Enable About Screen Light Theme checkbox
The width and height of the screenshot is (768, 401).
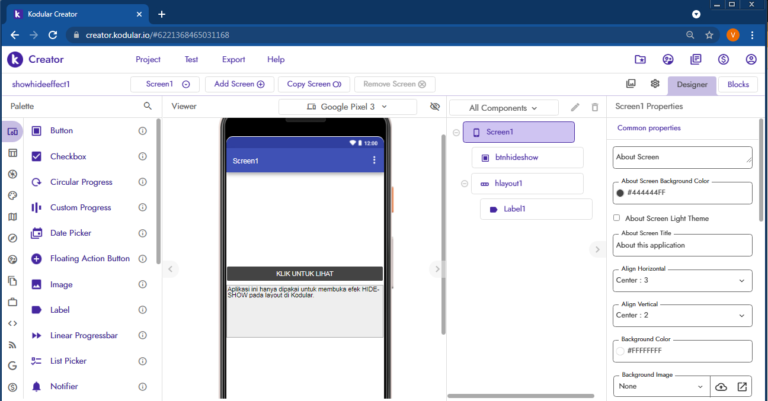[x=617, y=218]
